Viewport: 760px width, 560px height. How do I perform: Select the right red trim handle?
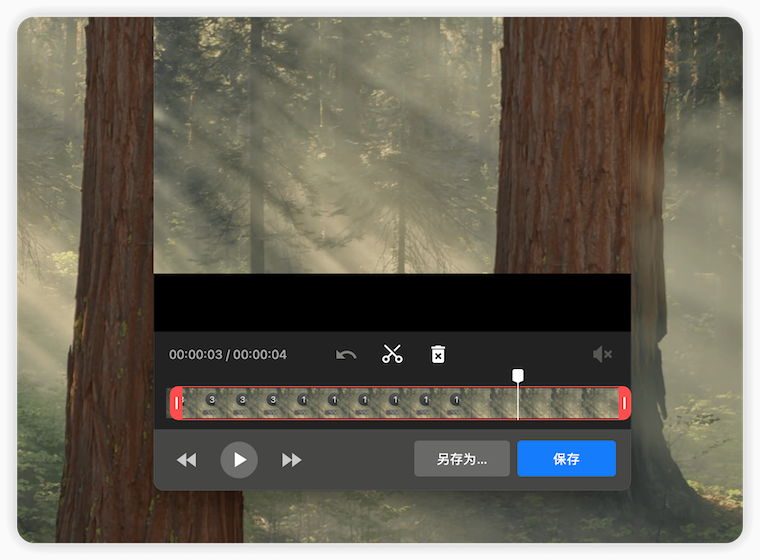pos(624,403)
